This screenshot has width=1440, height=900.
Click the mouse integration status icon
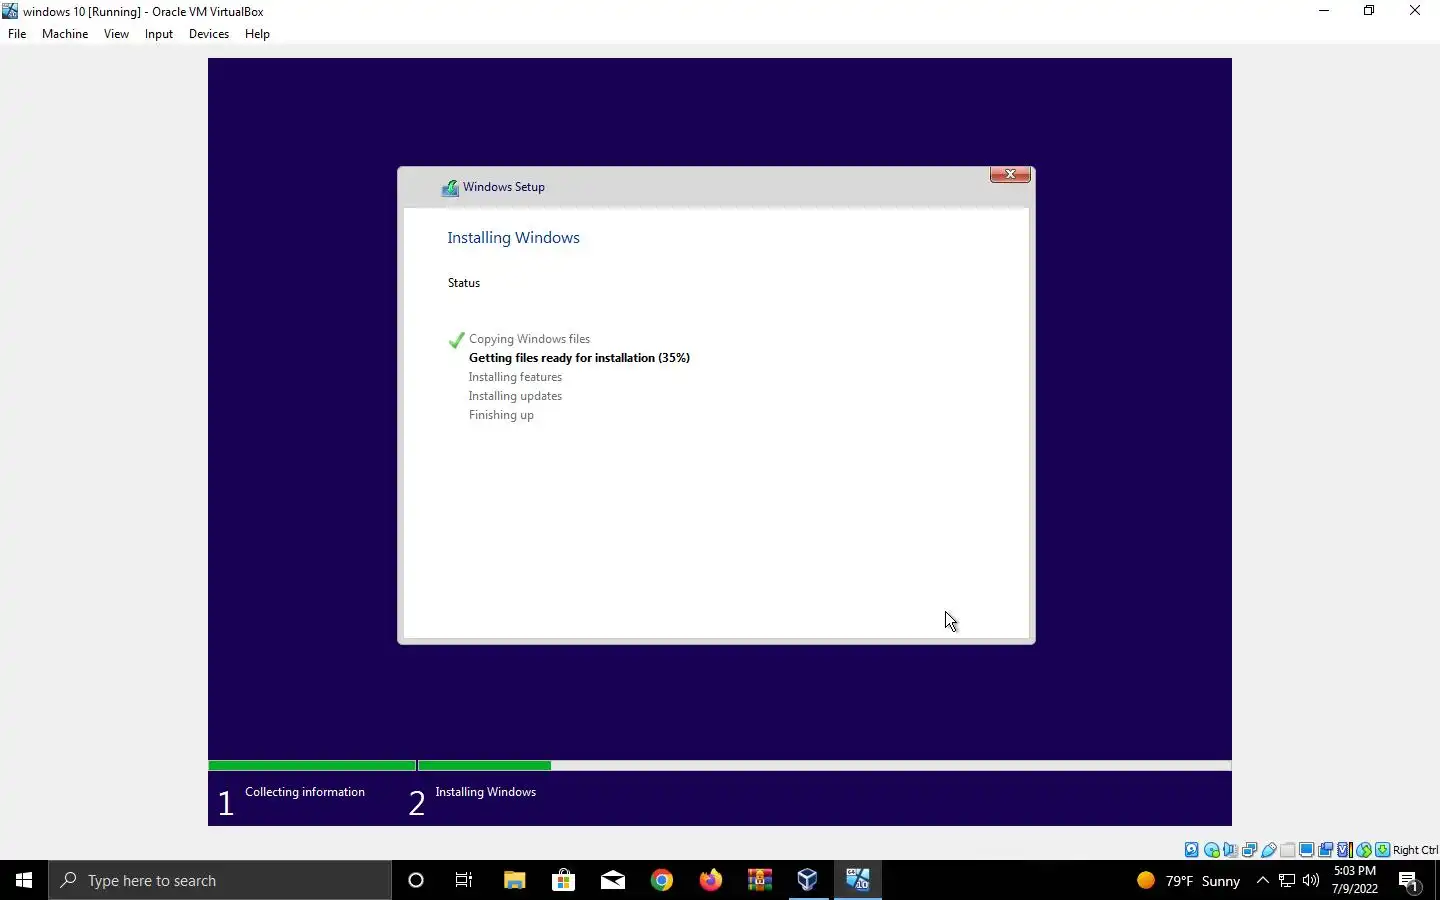[1364, 850]
